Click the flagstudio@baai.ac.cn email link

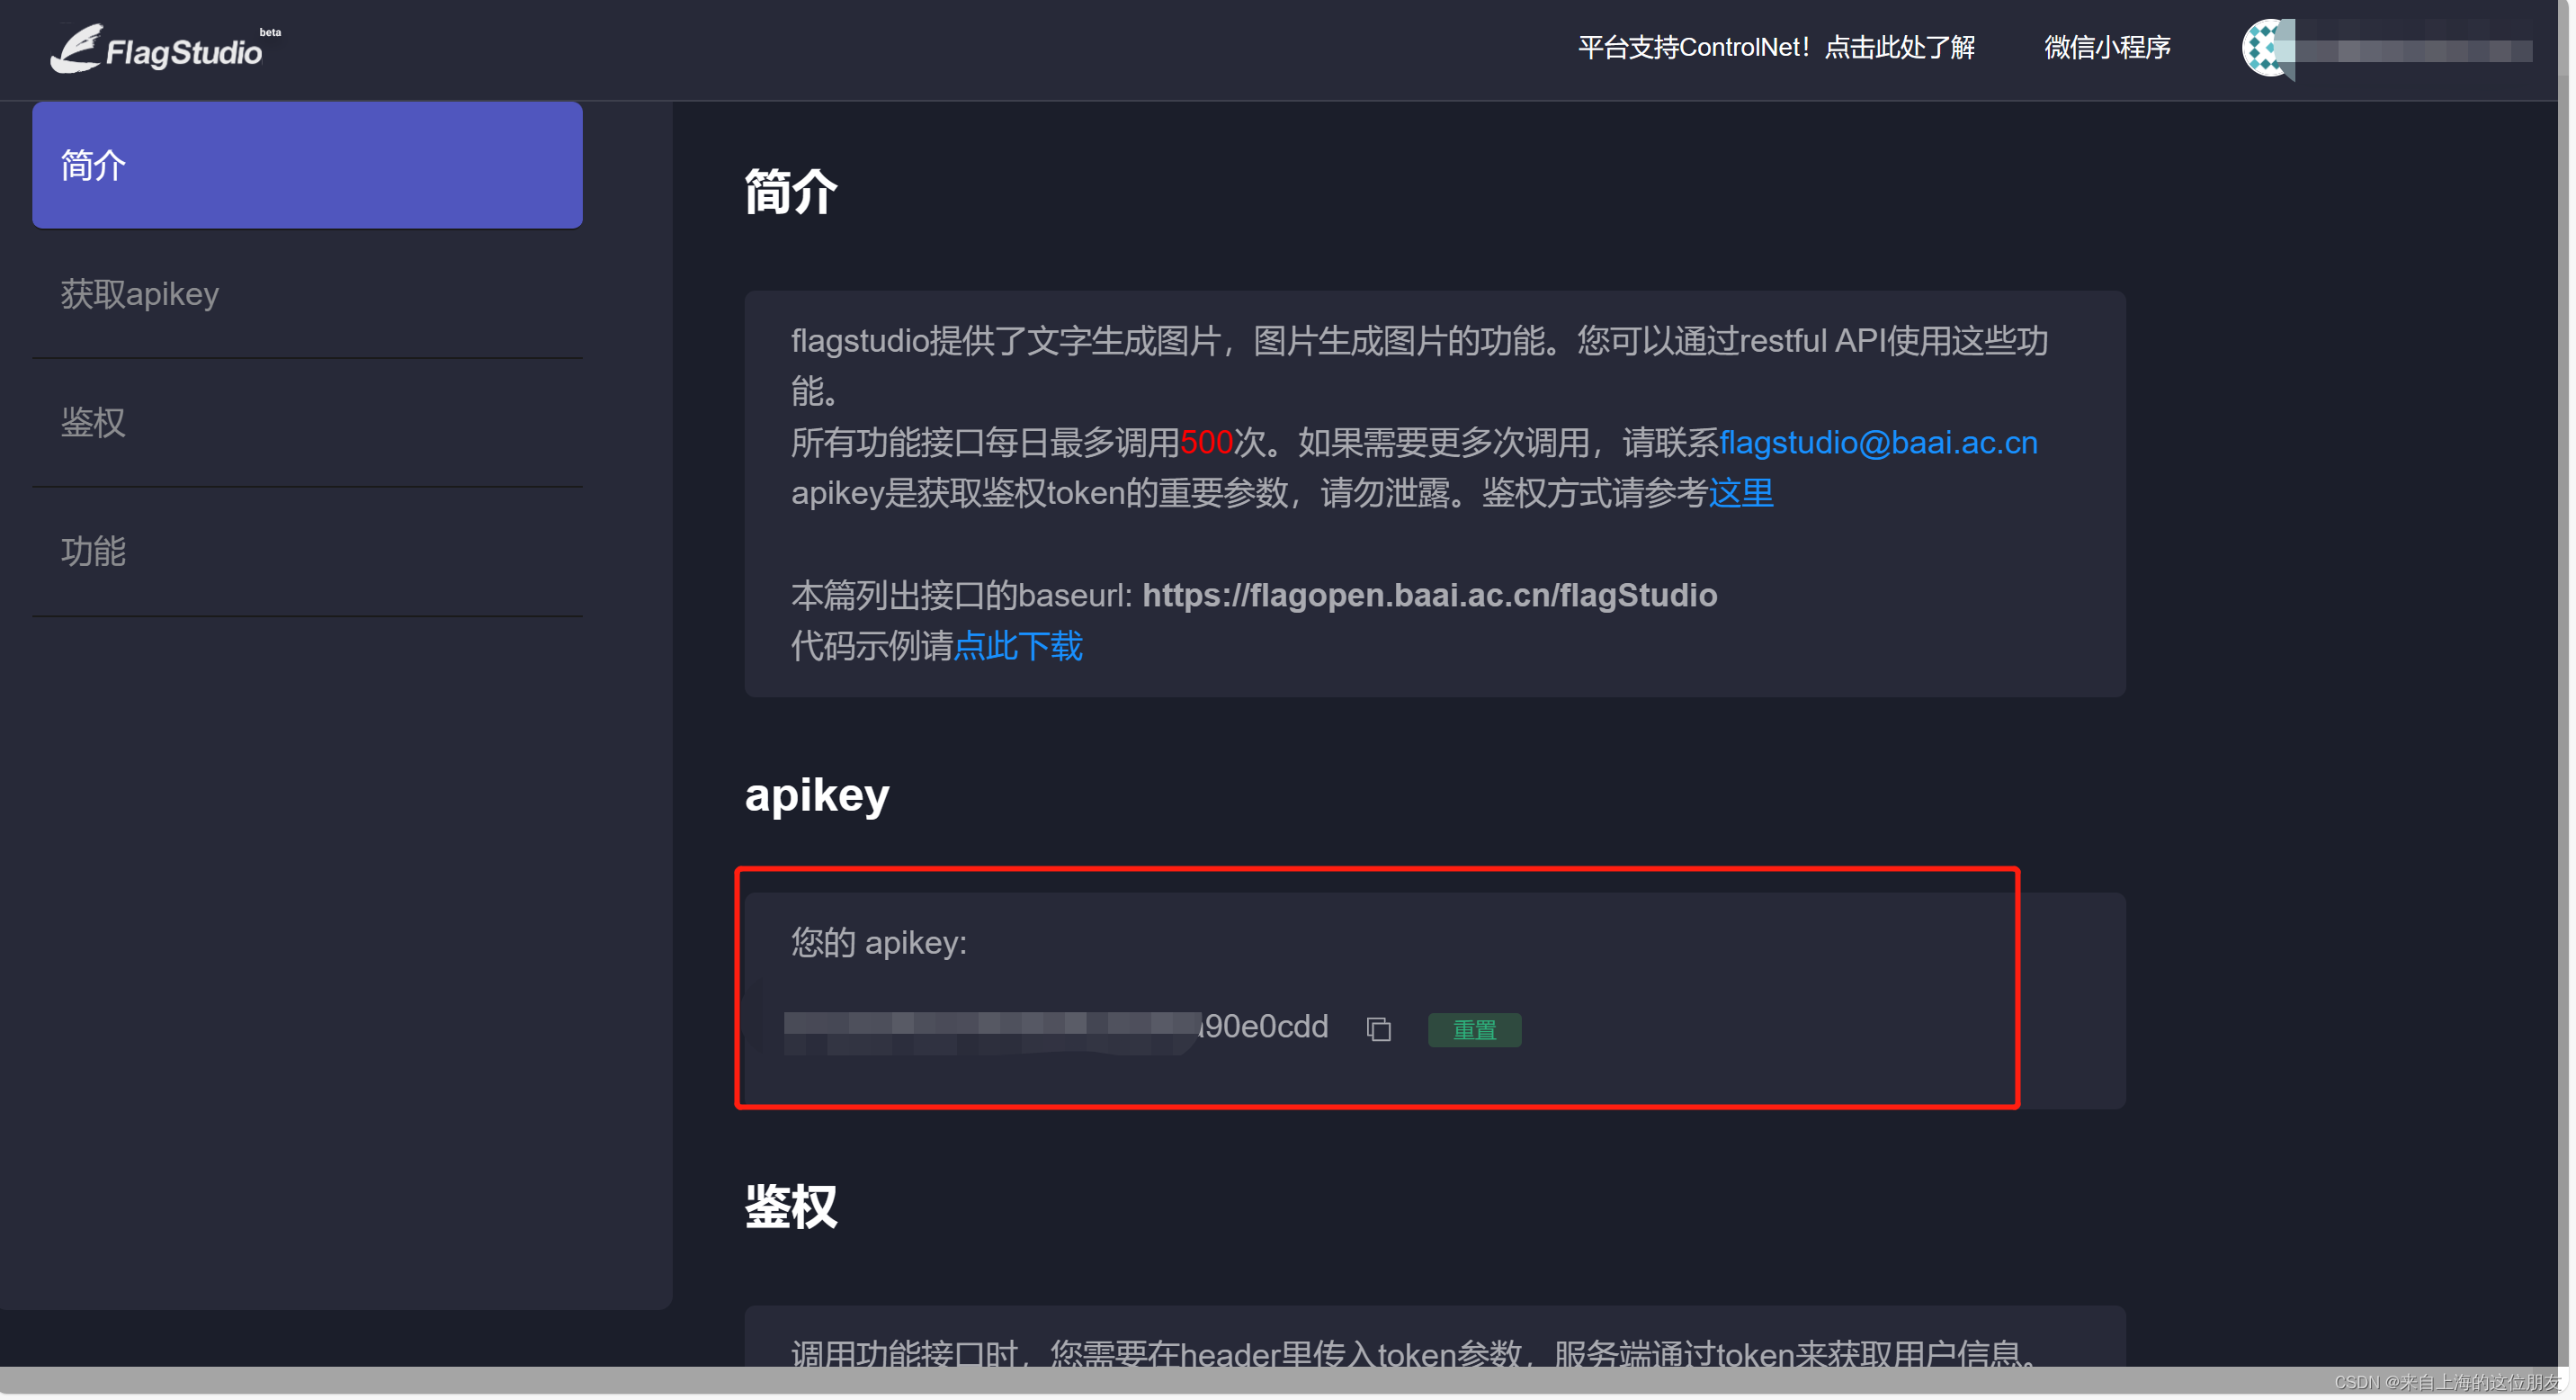(1878, 442)
